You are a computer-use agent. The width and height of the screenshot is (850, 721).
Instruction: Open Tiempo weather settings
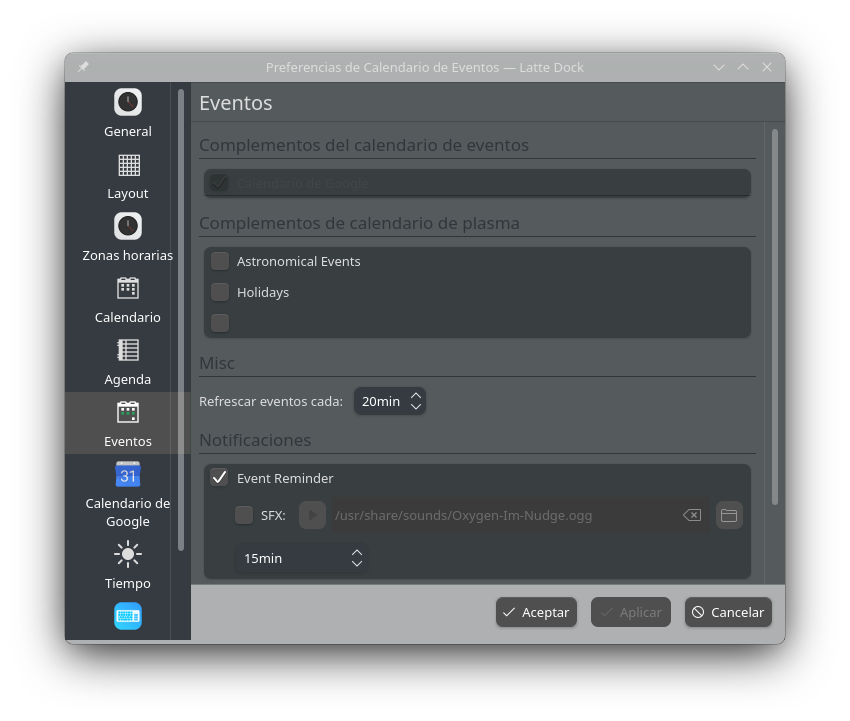tap(127, 565)
